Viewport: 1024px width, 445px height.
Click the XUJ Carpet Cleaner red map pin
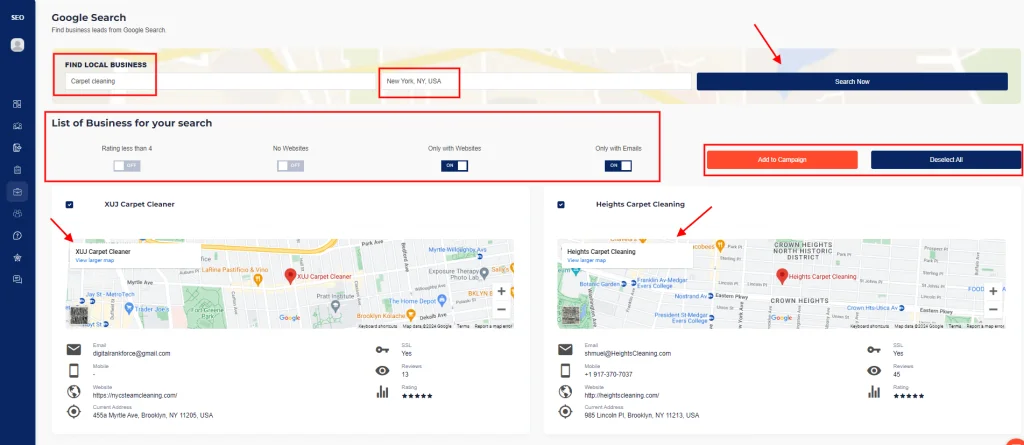pos(290,275)
